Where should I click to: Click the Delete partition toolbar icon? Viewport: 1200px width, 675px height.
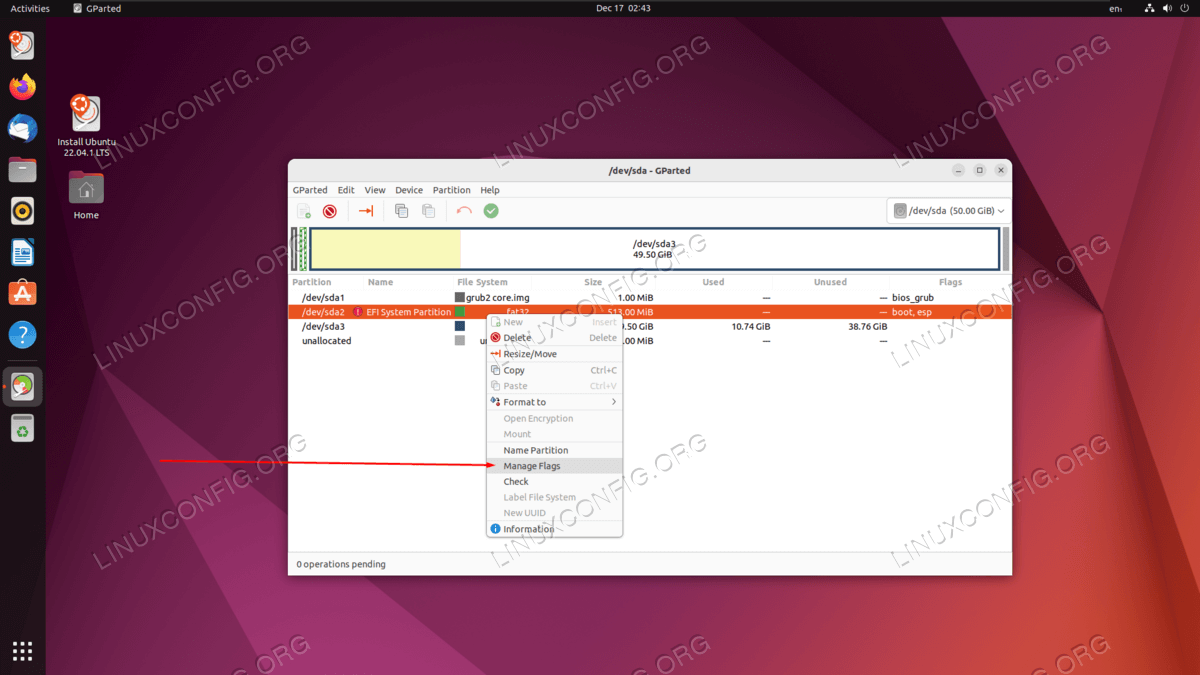click(x=330, y=211)
